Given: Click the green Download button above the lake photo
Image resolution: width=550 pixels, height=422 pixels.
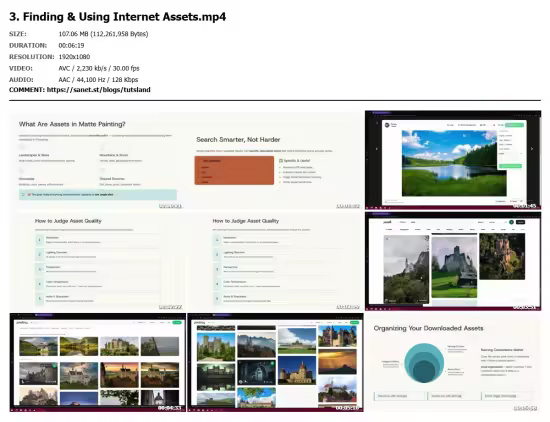Looking at the screenshot, I should (x=514, y=125).
